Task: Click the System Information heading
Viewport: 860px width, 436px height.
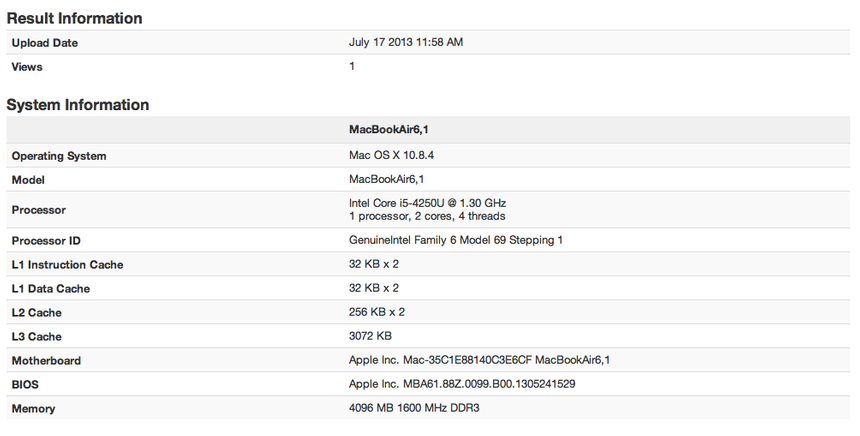Action: 78,104
